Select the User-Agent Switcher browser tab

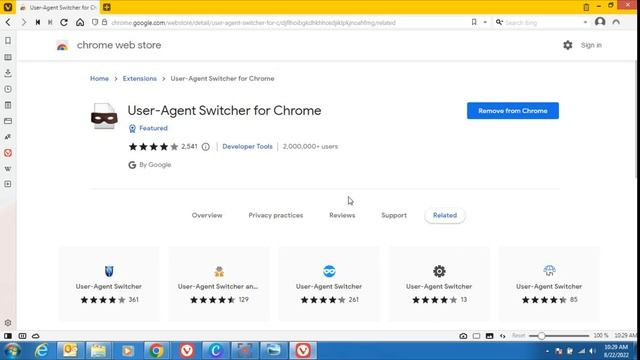tap(58, 7)
